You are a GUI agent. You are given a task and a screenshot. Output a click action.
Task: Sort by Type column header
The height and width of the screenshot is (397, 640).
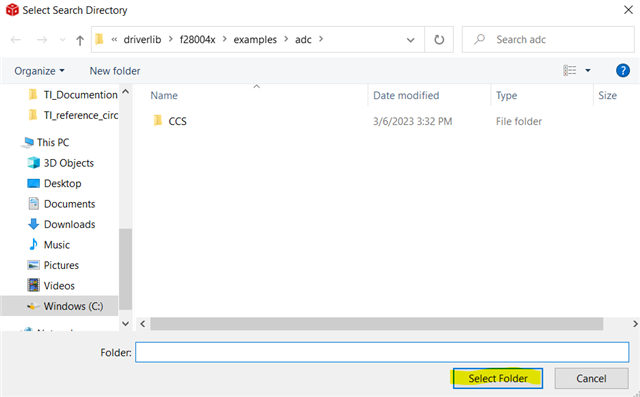(507, 95)
